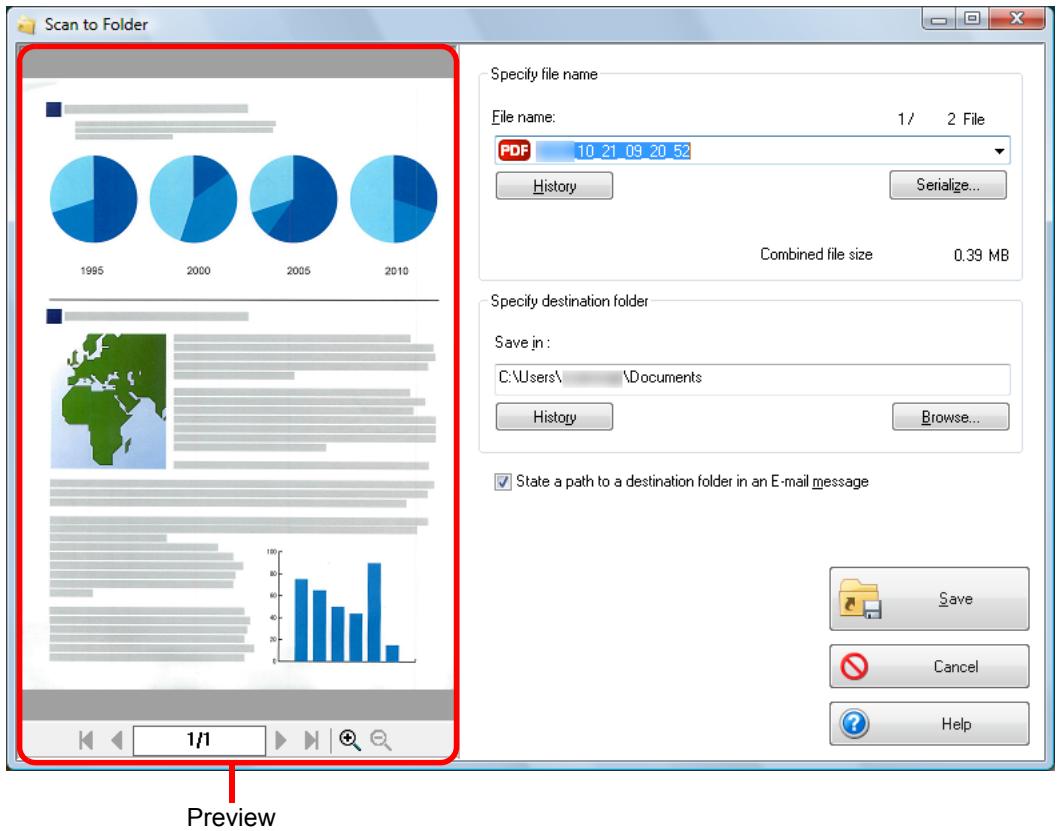The image size is (1059, 831).
Task: Minimize the Scan to Folder window
Action: pyautogui.click(x=938, y=19)
